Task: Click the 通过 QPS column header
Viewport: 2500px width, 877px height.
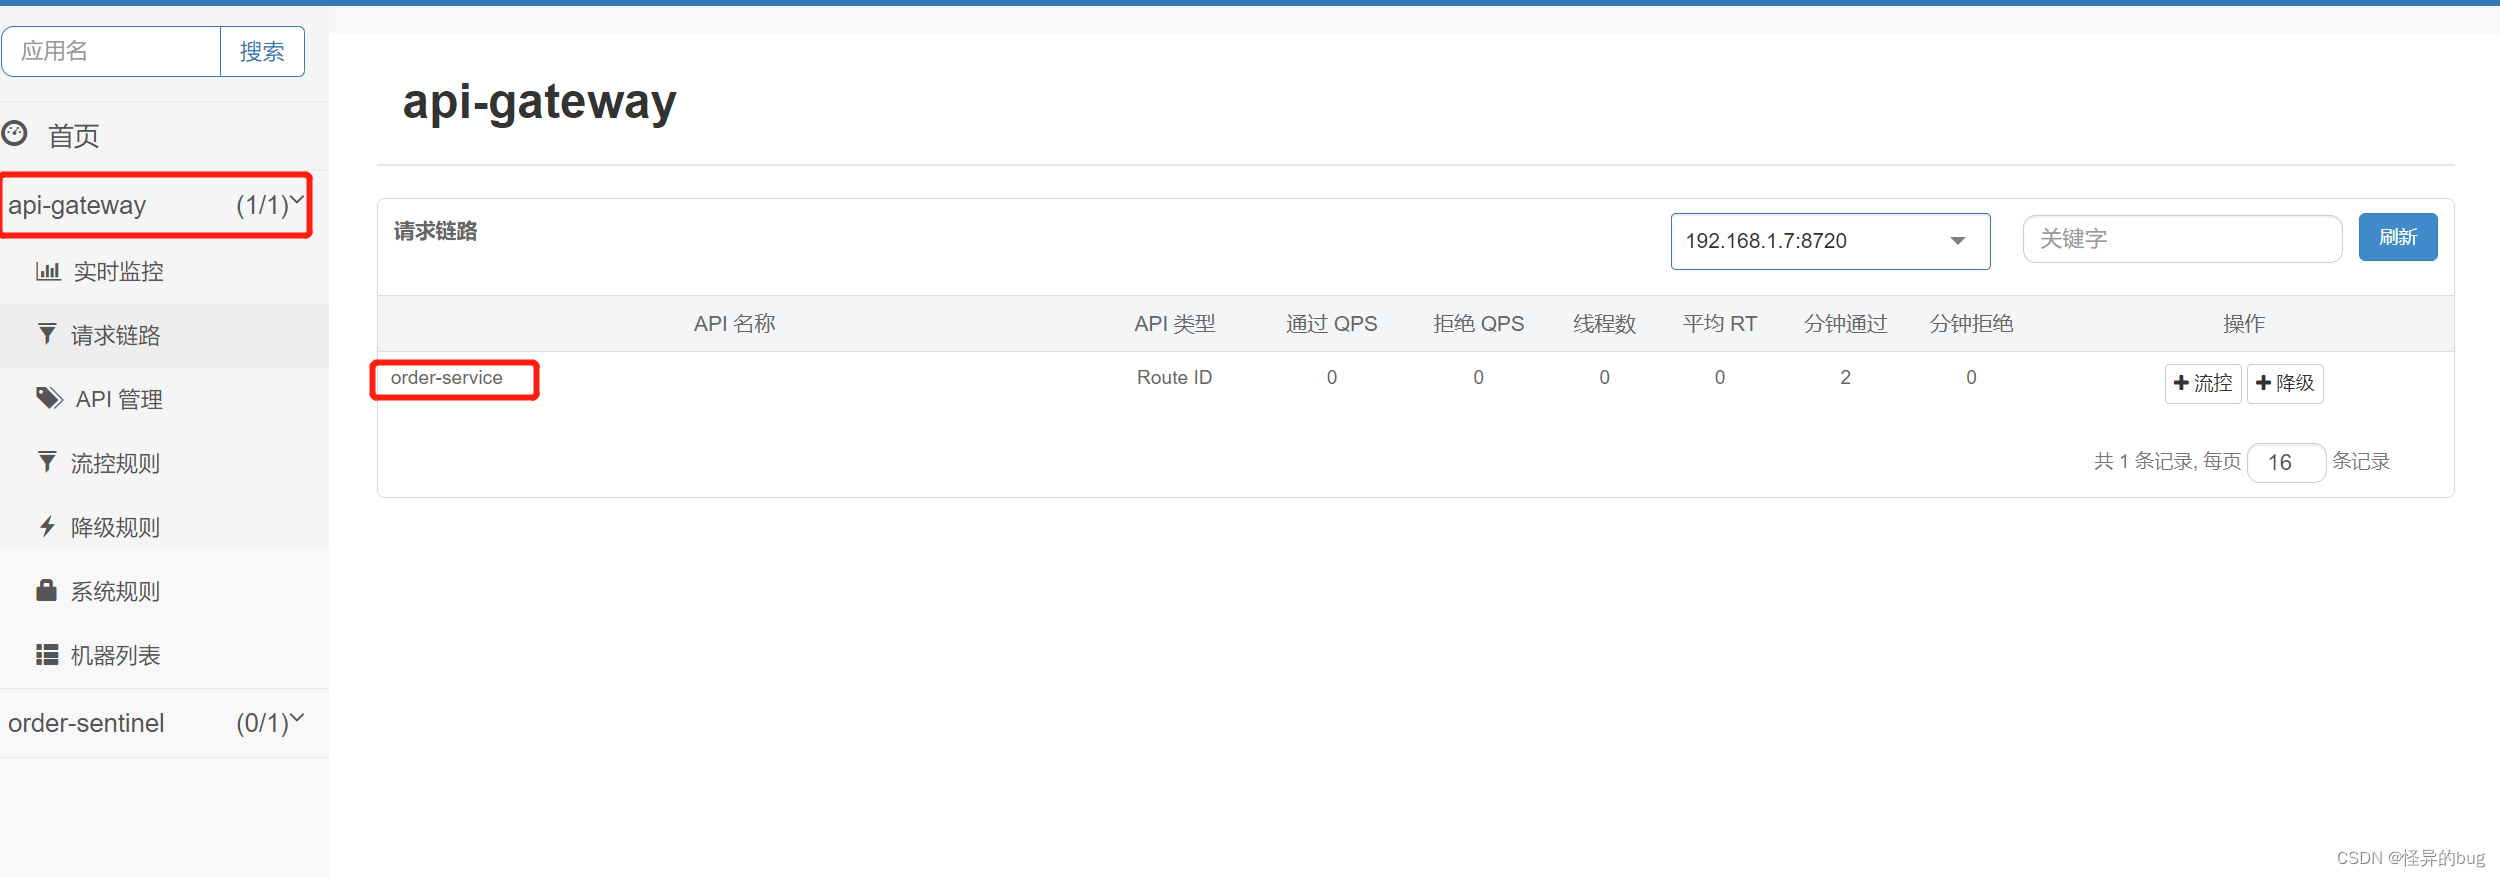Action: 1331,324
